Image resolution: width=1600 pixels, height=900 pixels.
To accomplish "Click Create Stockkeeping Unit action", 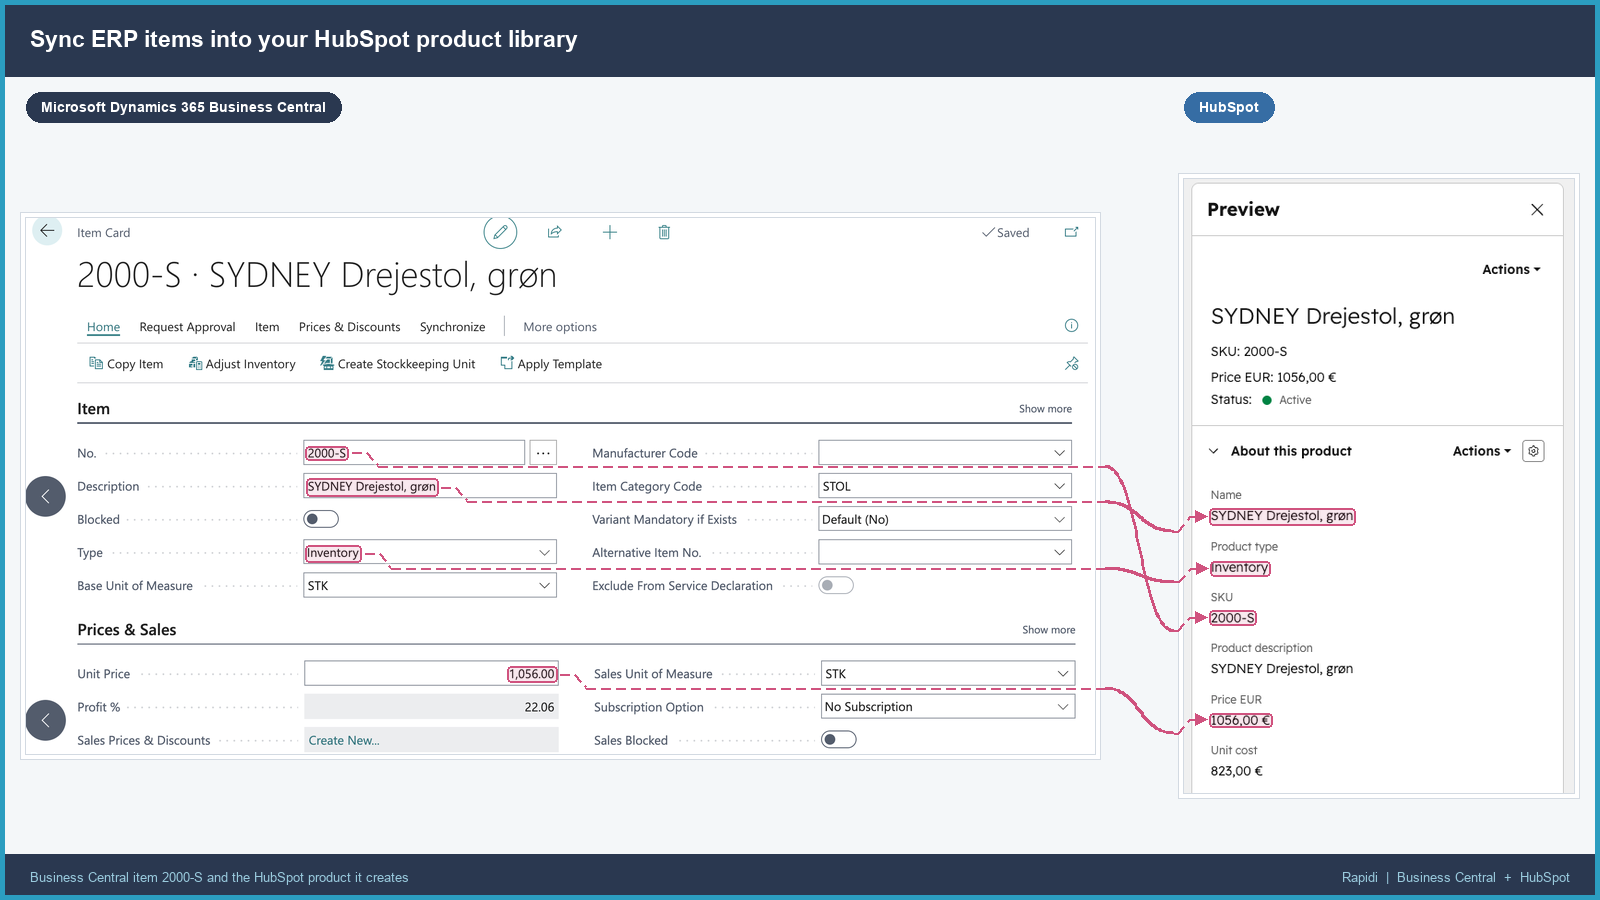I will 398,364.
